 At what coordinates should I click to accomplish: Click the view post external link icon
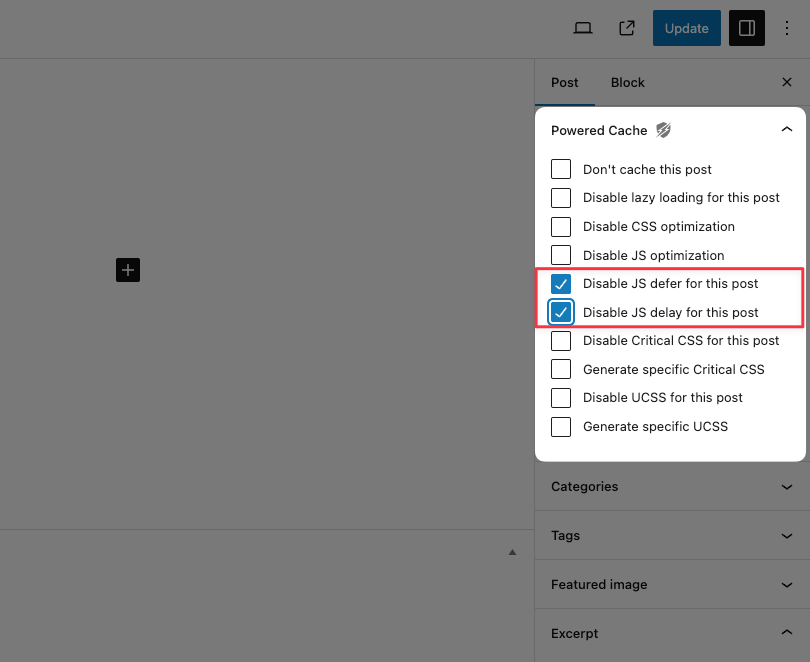tap(627, 28)
